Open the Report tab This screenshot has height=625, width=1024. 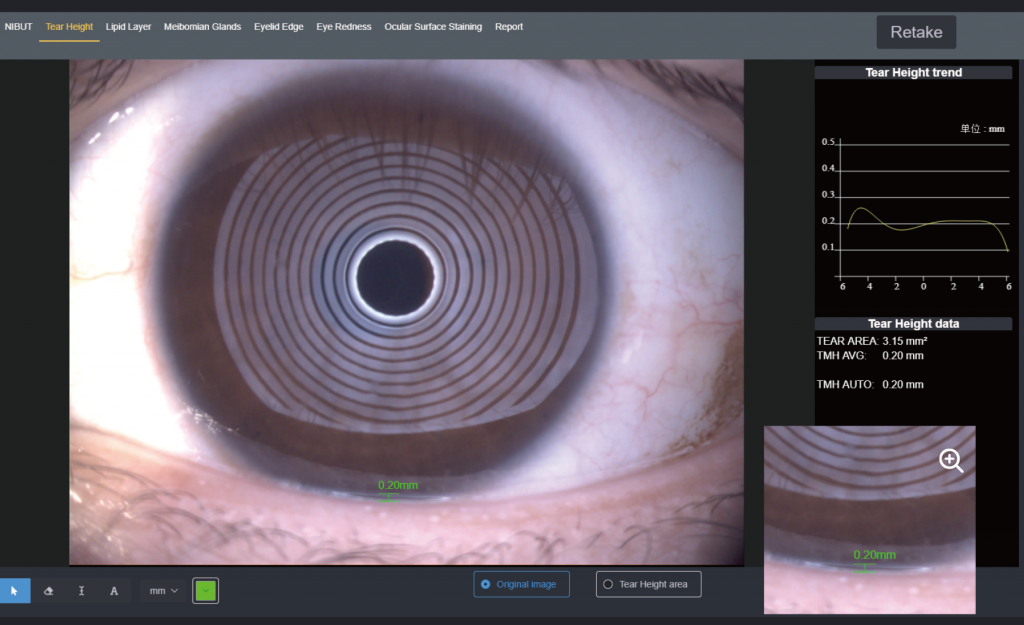coord(509,27)
